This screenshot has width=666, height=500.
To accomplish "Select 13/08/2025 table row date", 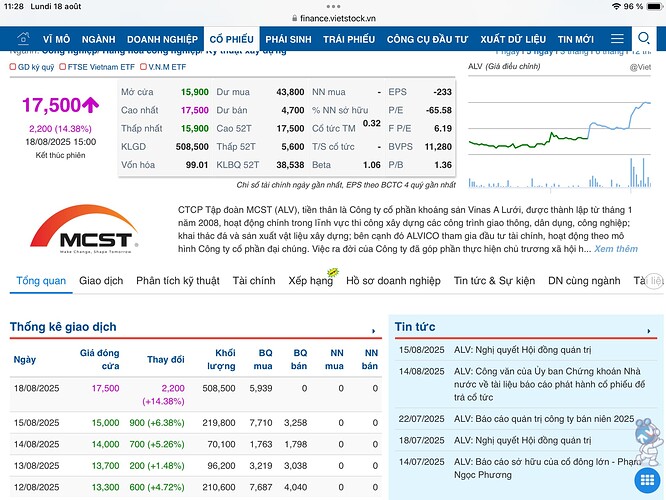I will coord(37,466).
